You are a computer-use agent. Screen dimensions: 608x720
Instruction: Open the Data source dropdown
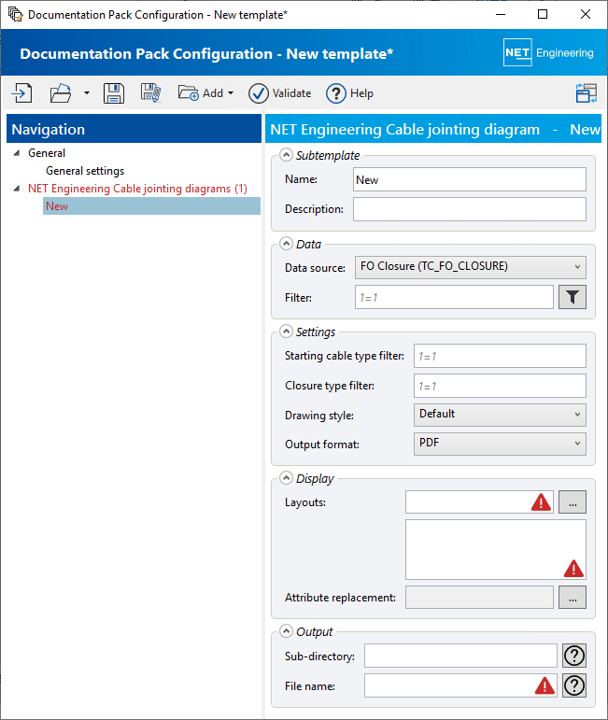pos(469,267)
